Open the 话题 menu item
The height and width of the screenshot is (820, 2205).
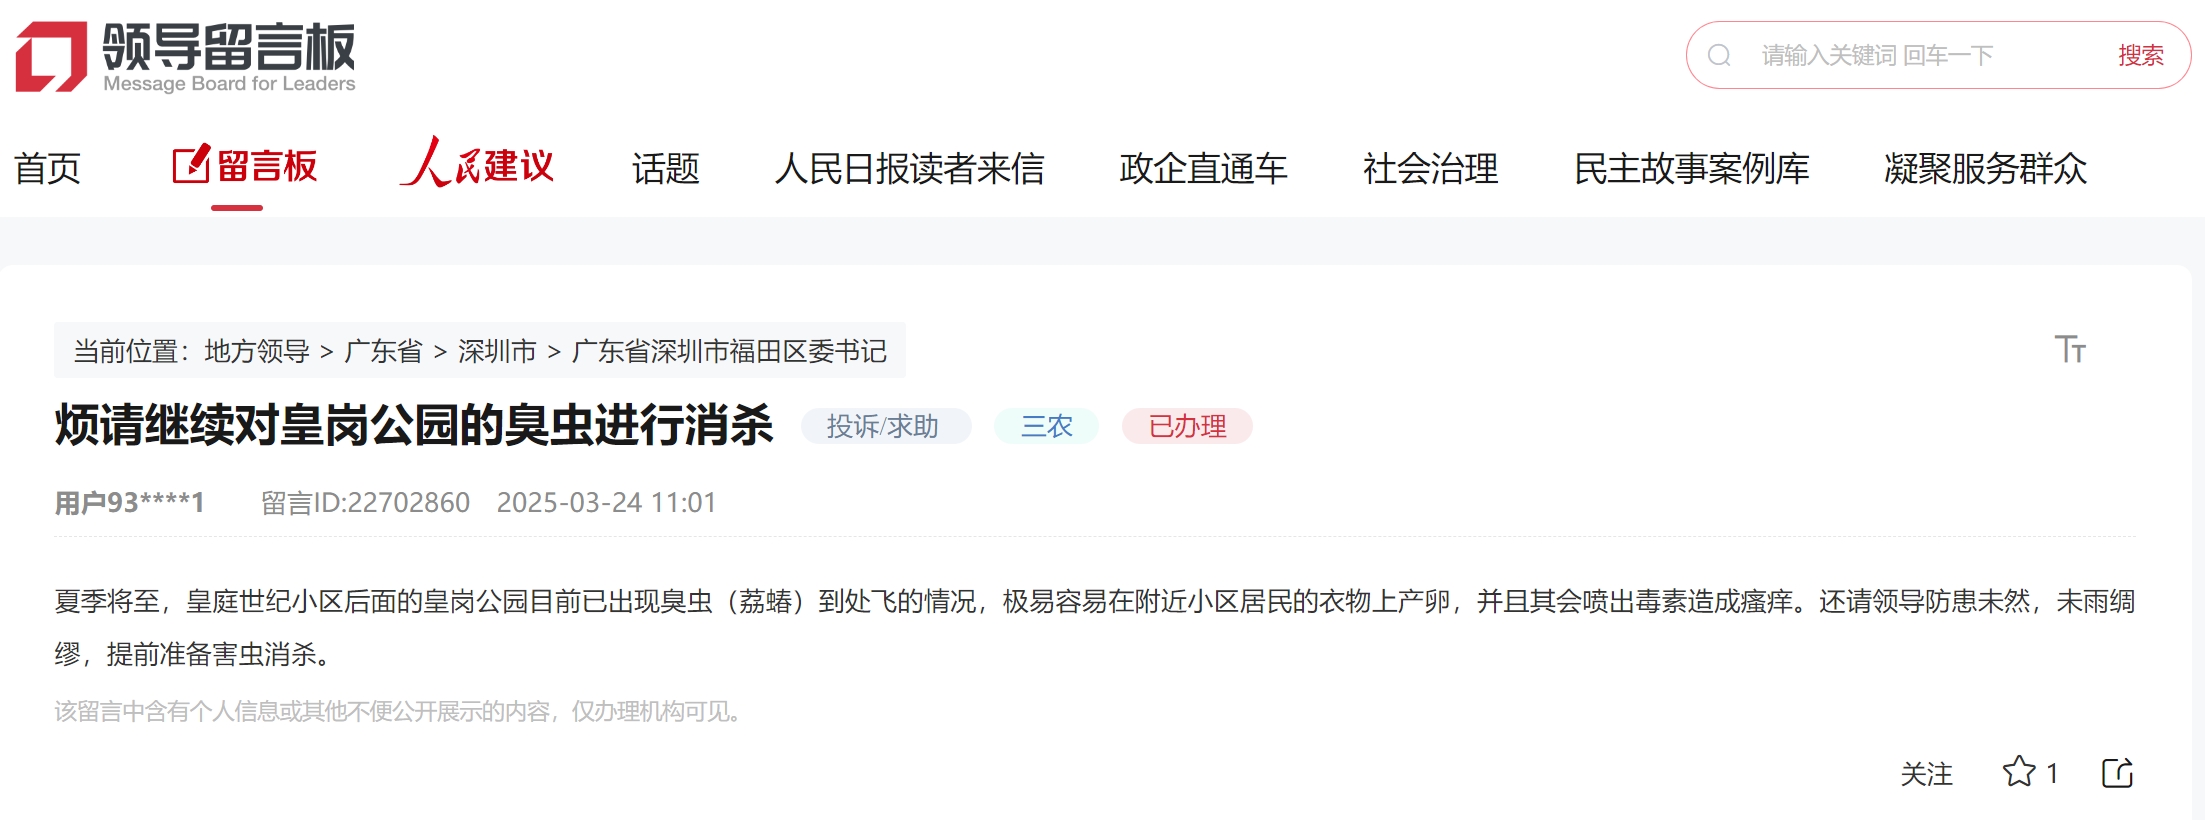tap(665, 168)
